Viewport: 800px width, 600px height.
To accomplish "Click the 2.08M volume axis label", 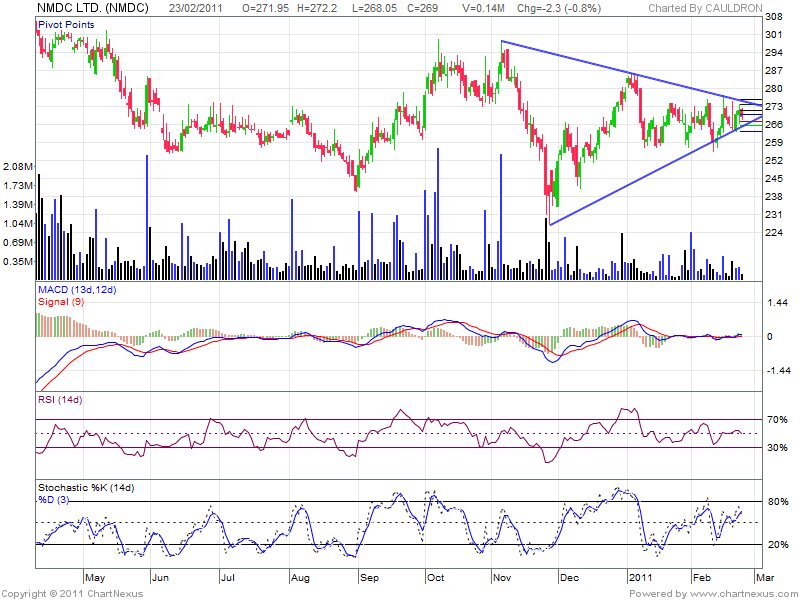I will [x=17, y=166].
